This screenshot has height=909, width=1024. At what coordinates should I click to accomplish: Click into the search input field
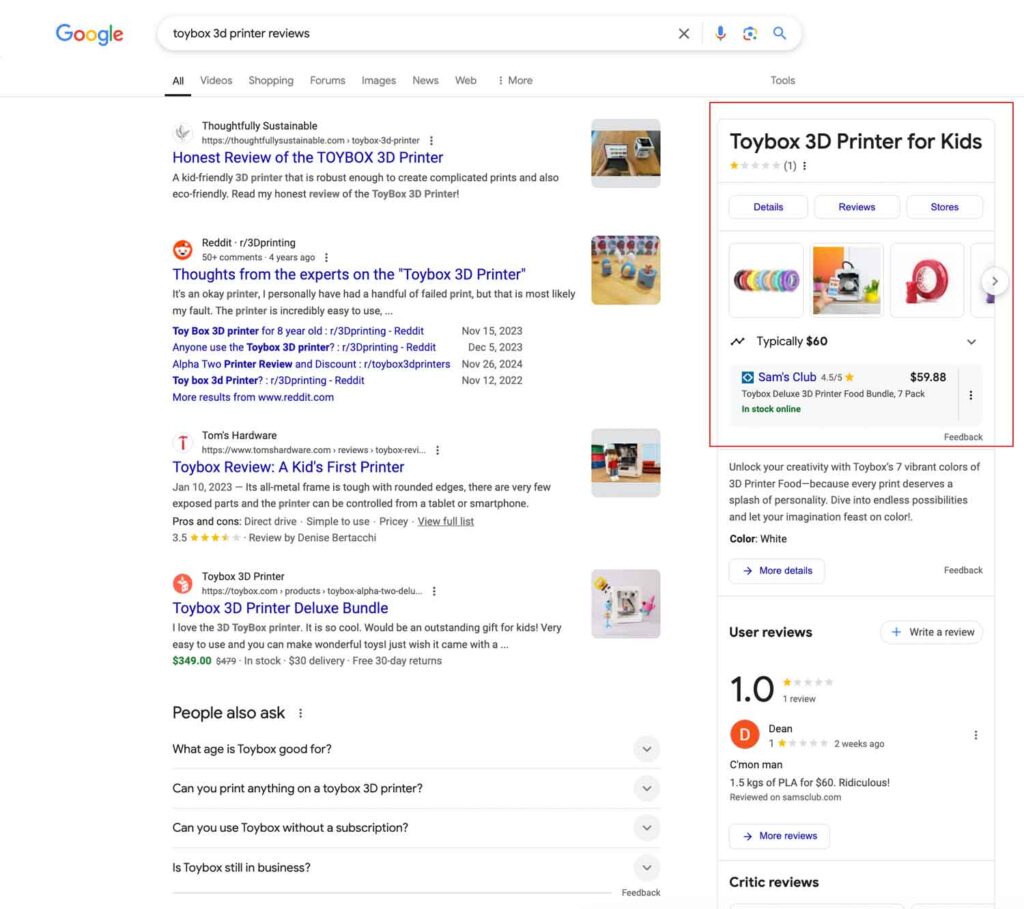tap(418, 33)
